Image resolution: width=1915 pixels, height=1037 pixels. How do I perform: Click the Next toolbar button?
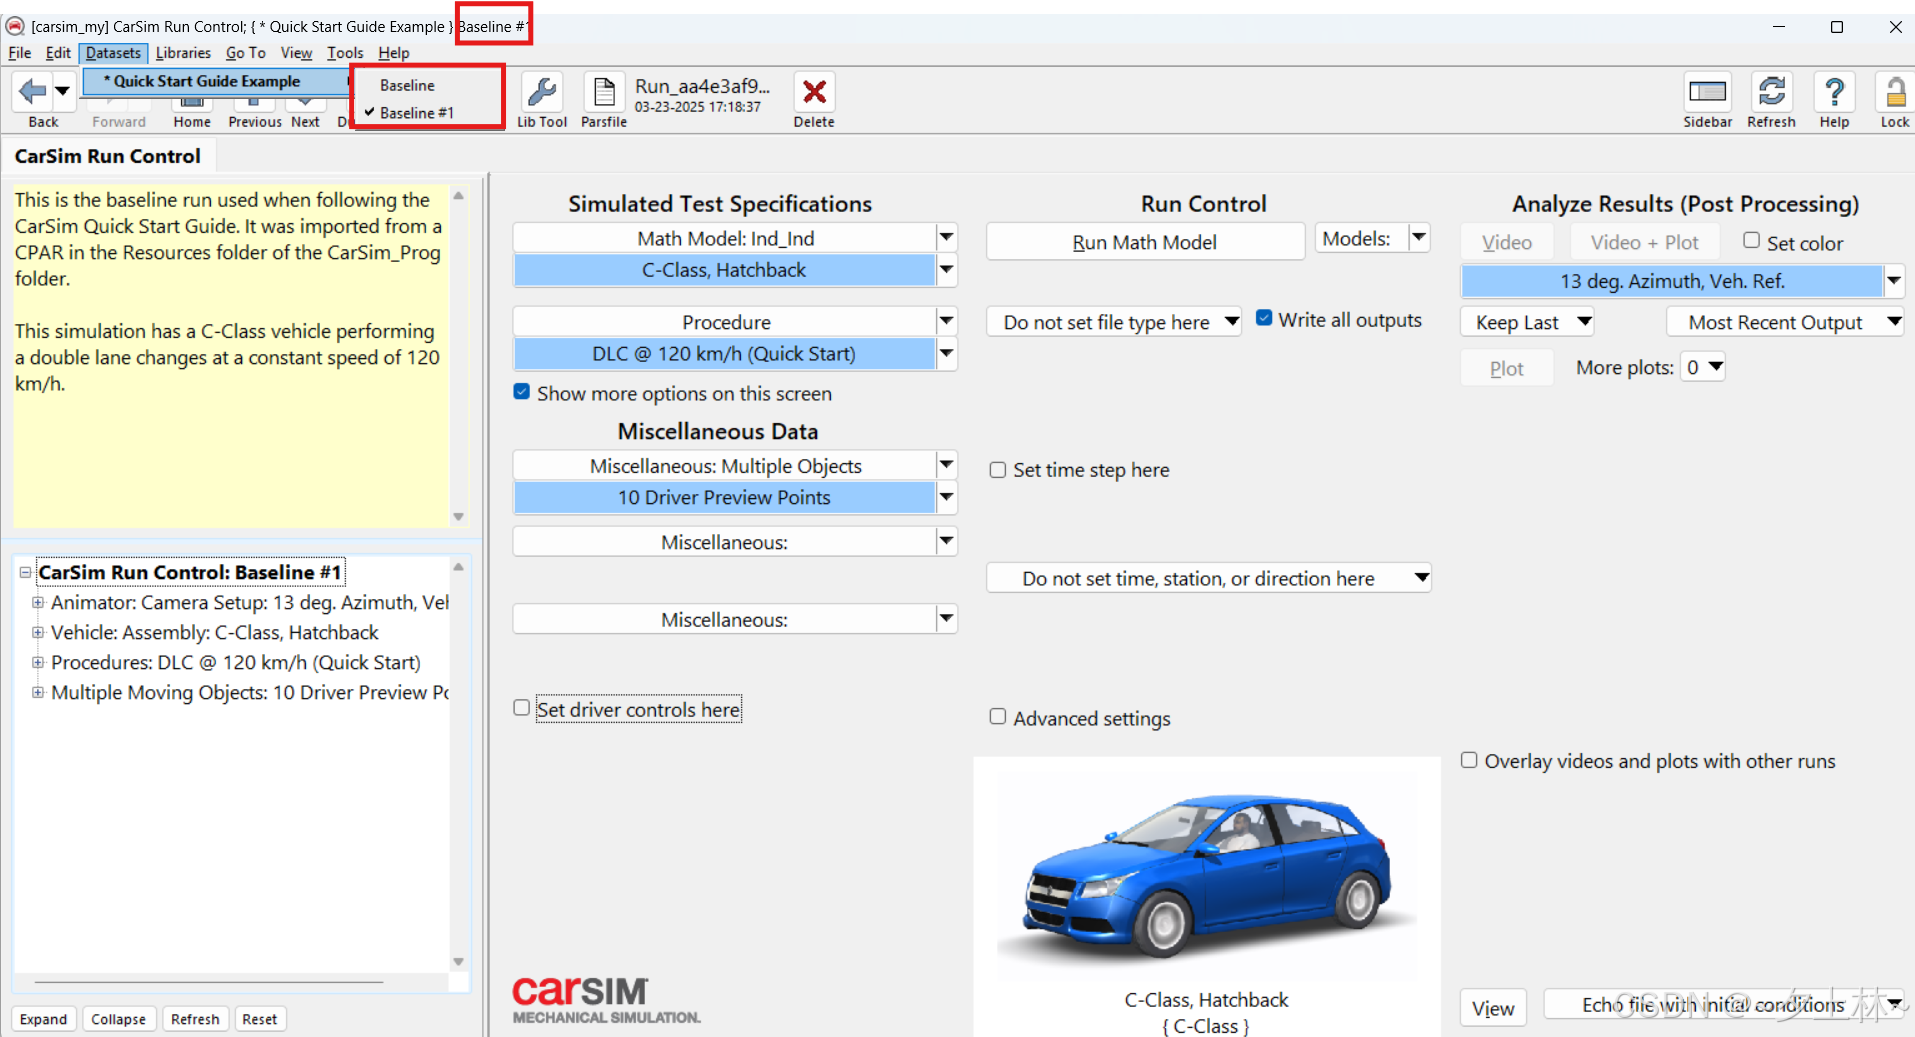point(305,115)
